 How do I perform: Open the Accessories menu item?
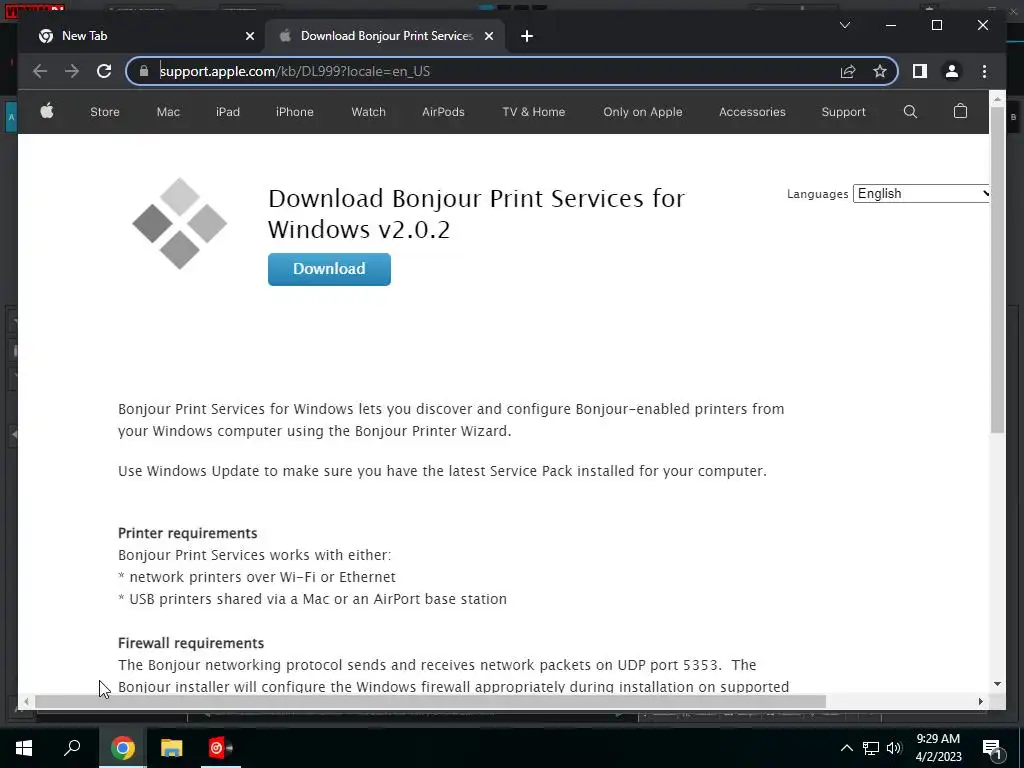point(752,112)
